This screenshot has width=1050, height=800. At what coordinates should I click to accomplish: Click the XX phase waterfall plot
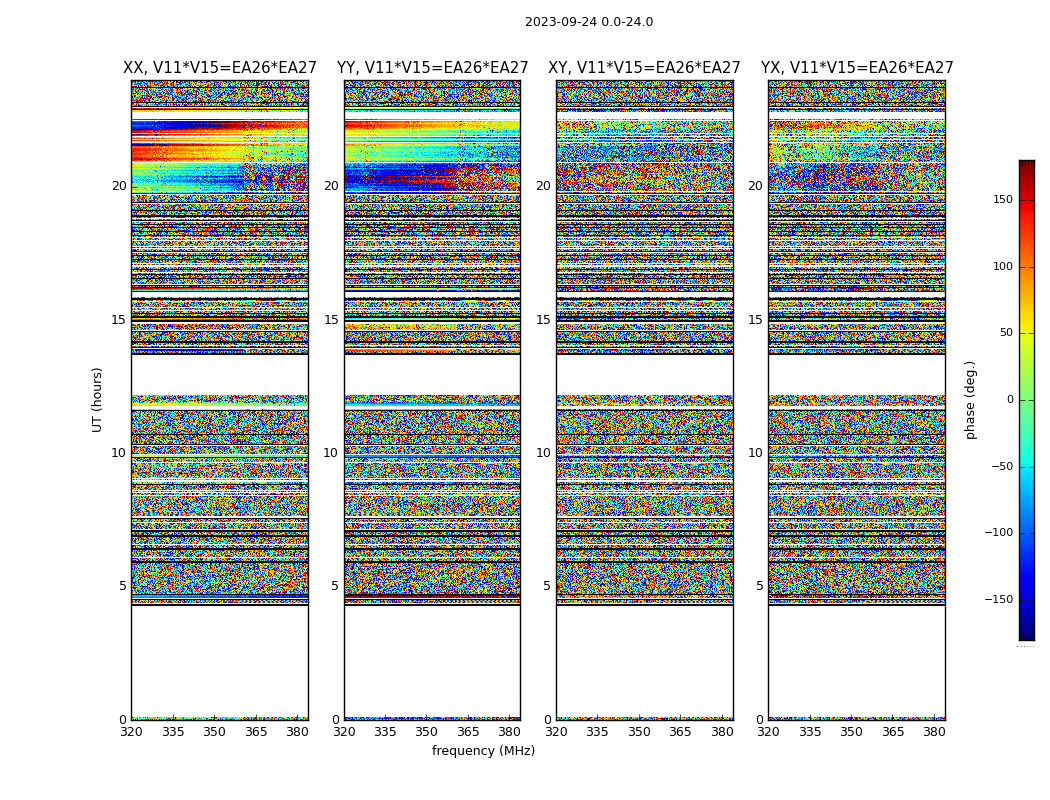(x=220, y=400)
